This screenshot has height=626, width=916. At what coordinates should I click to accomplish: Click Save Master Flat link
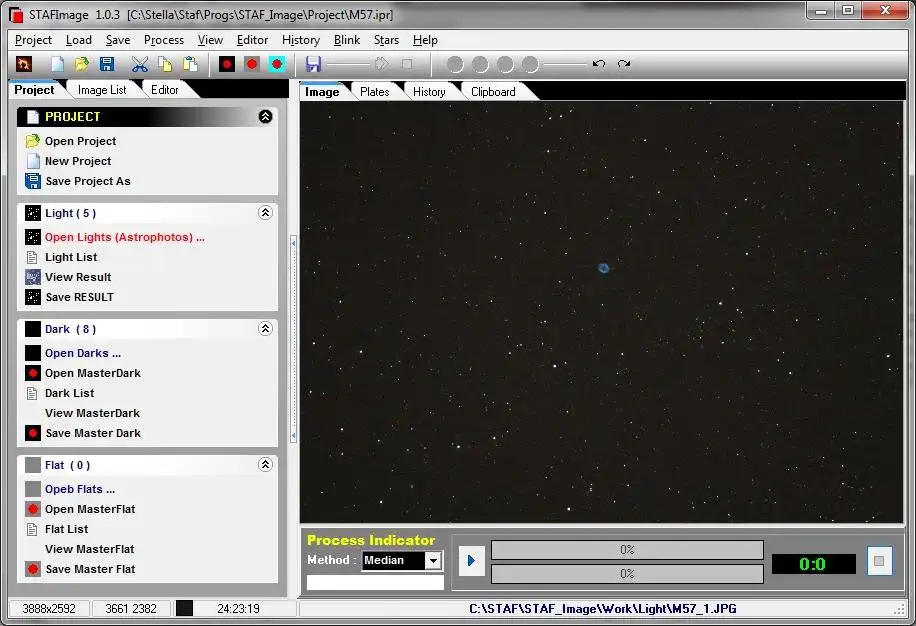click(90, 569)
